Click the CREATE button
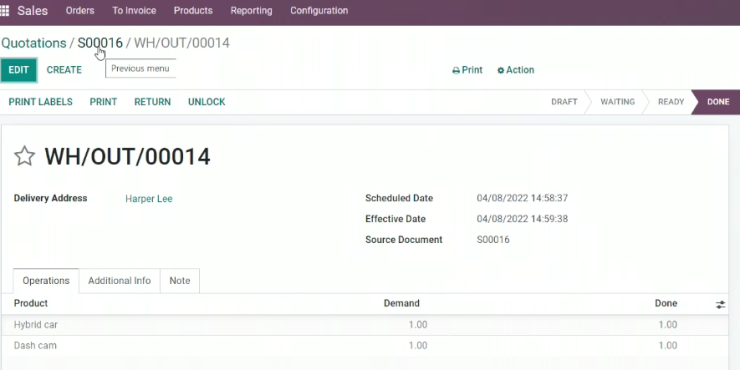Viewport: 740px width, 370px height. tap(64, 70)
